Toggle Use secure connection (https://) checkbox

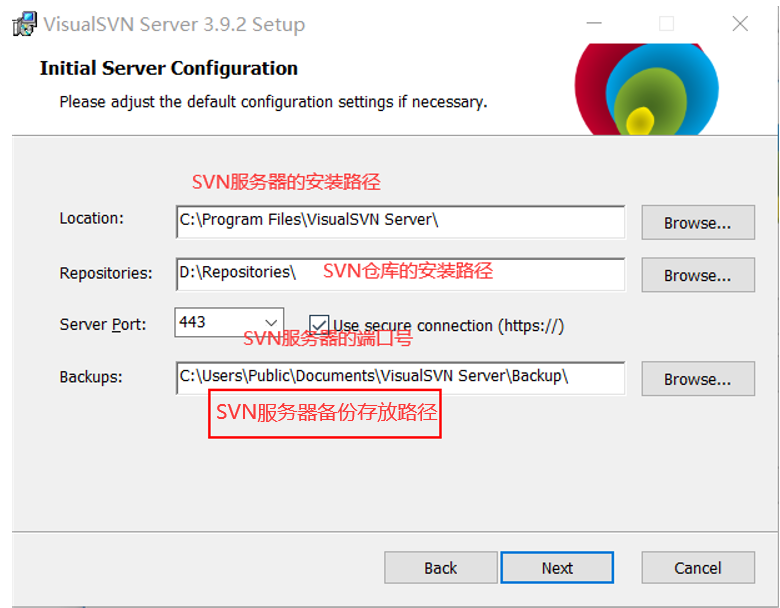pos(319,325)
